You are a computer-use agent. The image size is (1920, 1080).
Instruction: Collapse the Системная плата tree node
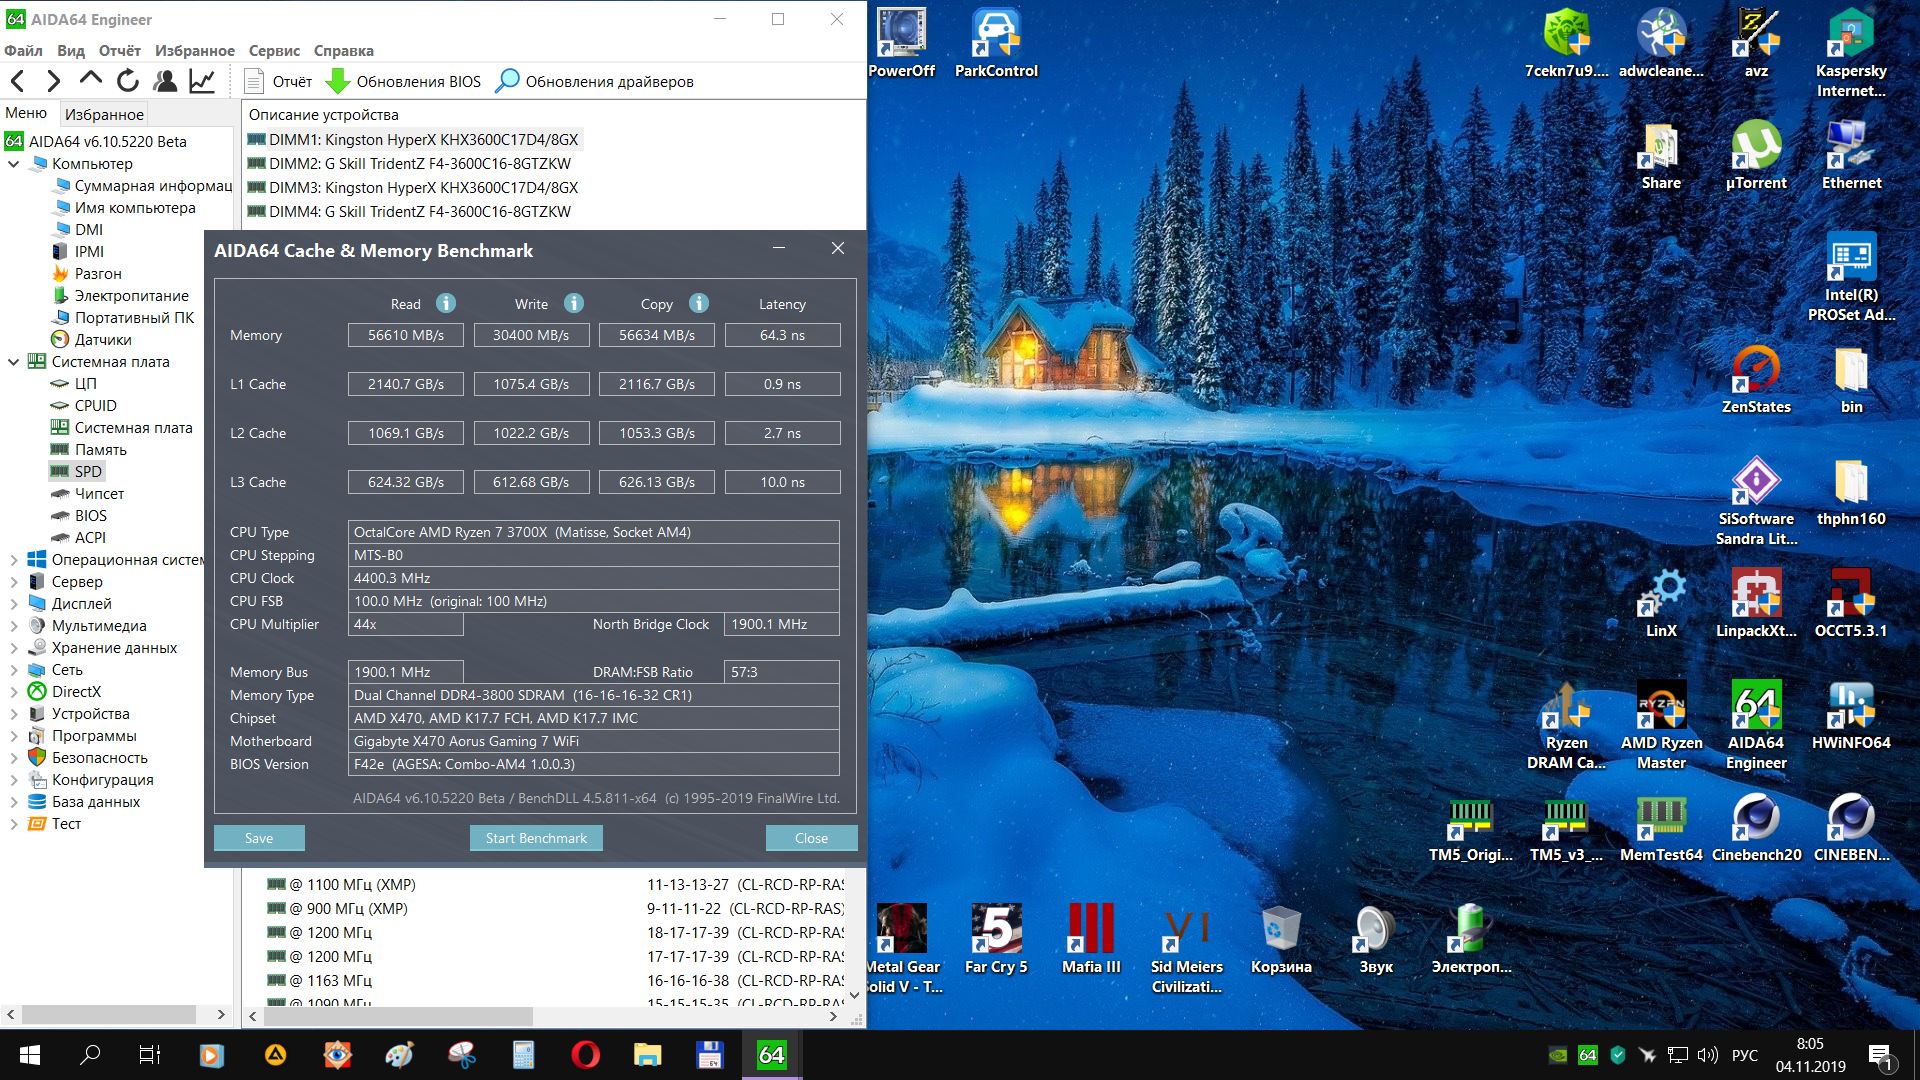point(14,362)
